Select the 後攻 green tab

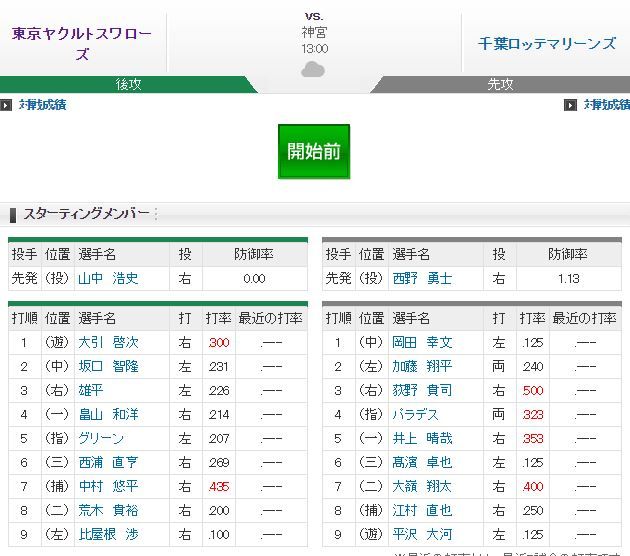coord(128,84)
